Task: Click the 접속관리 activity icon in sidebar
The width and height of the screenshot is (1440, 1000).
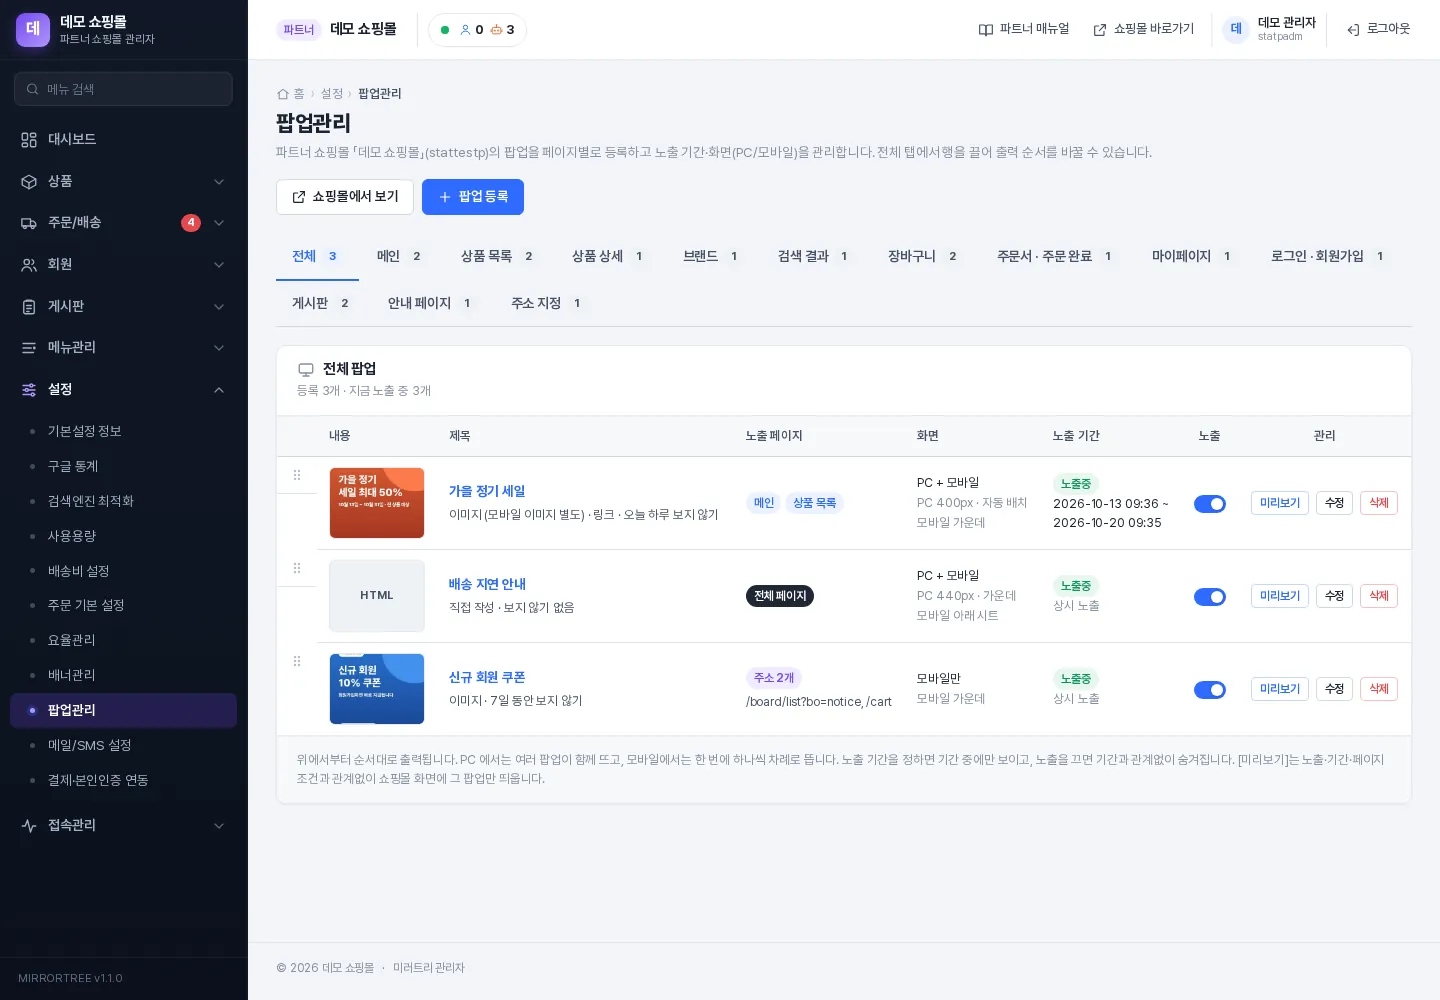Action: tap(29, 826)
